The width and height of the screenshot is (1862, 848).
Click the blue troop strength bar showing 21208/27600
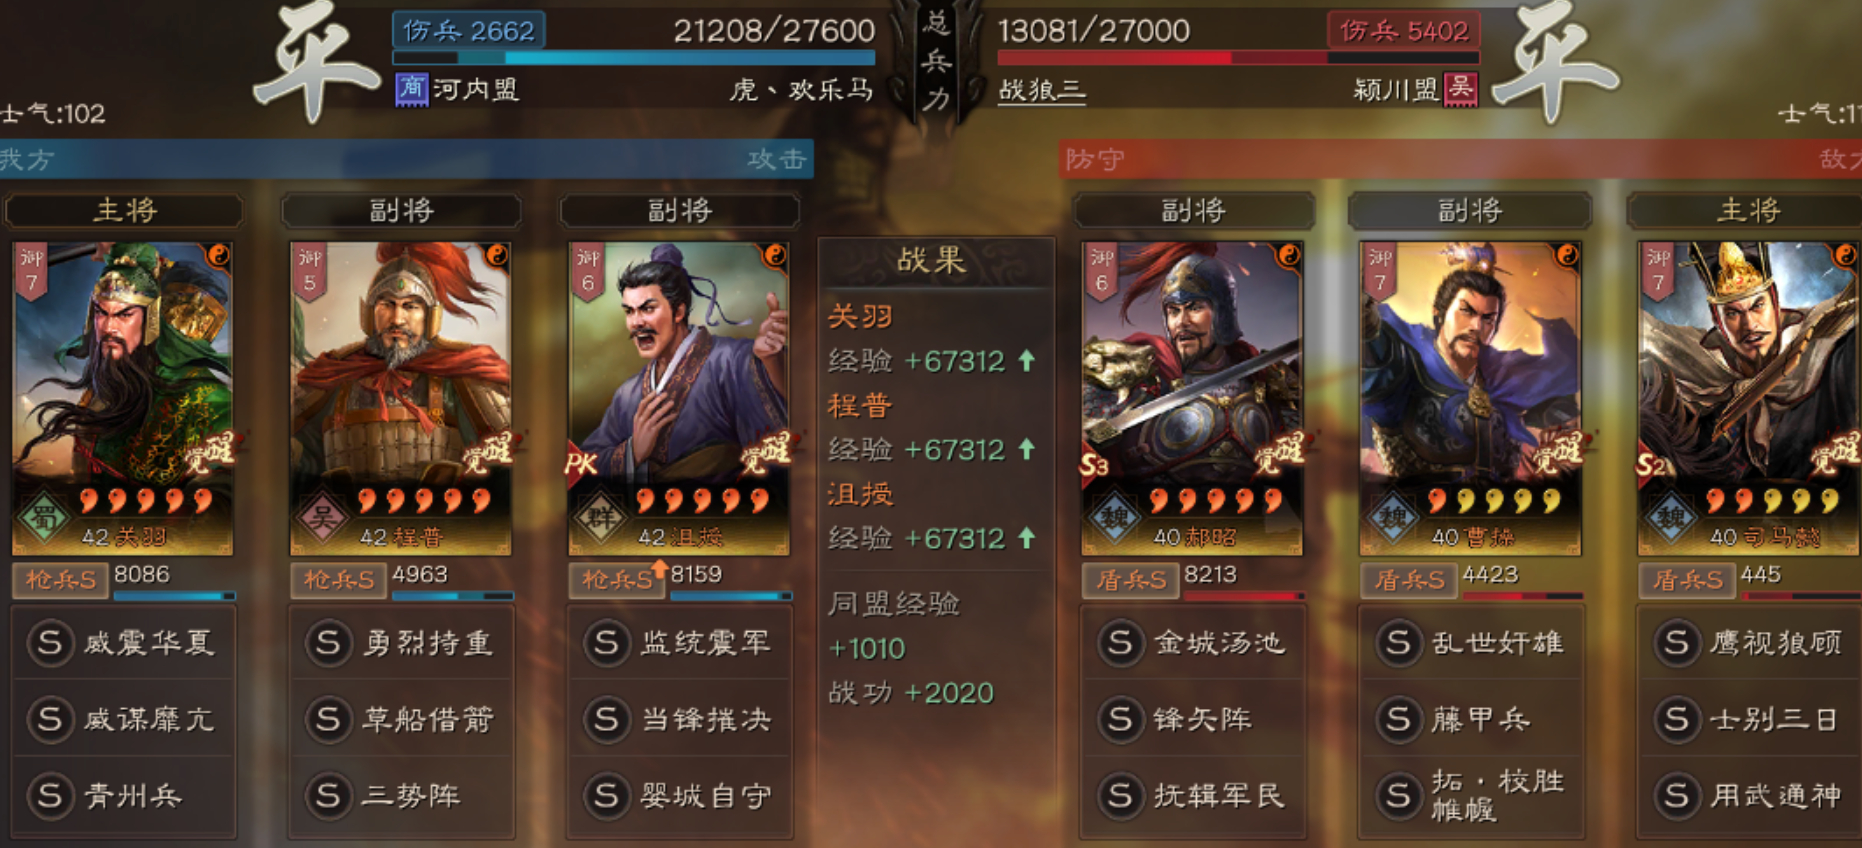pos(635,58)
